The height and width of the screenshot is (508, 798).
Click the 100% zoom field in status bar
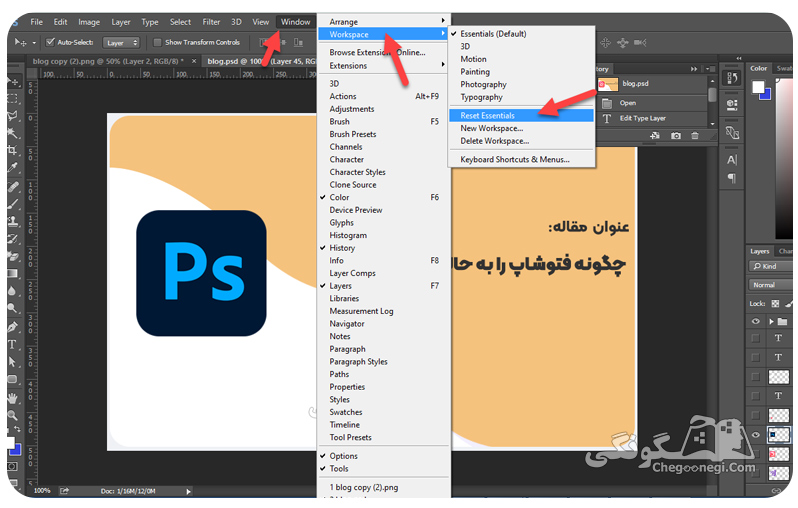click(x=43, y=491)
